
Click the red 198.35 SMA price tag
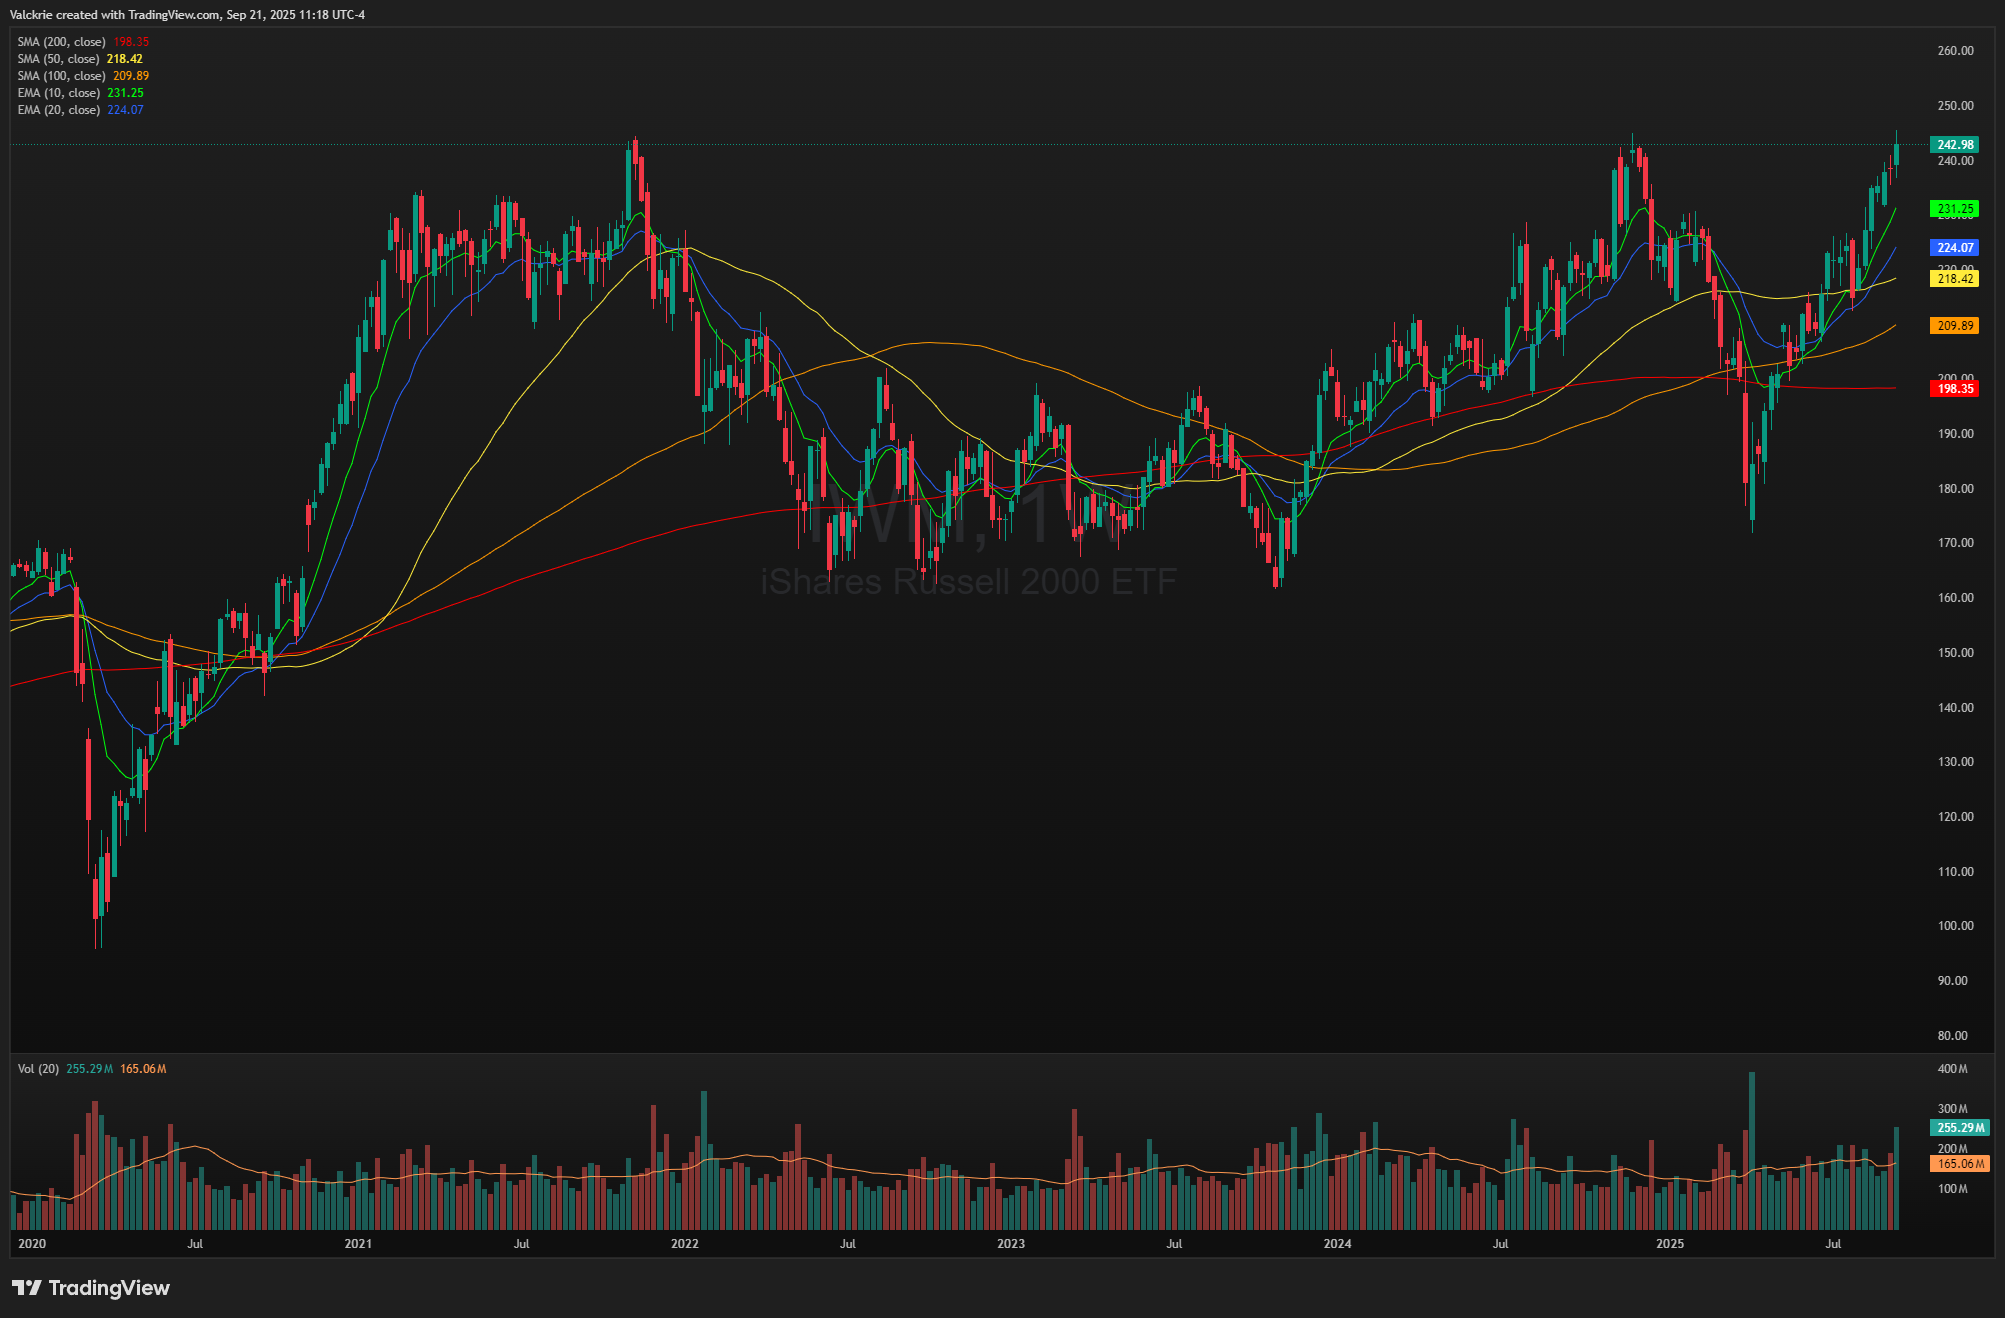1954,389
